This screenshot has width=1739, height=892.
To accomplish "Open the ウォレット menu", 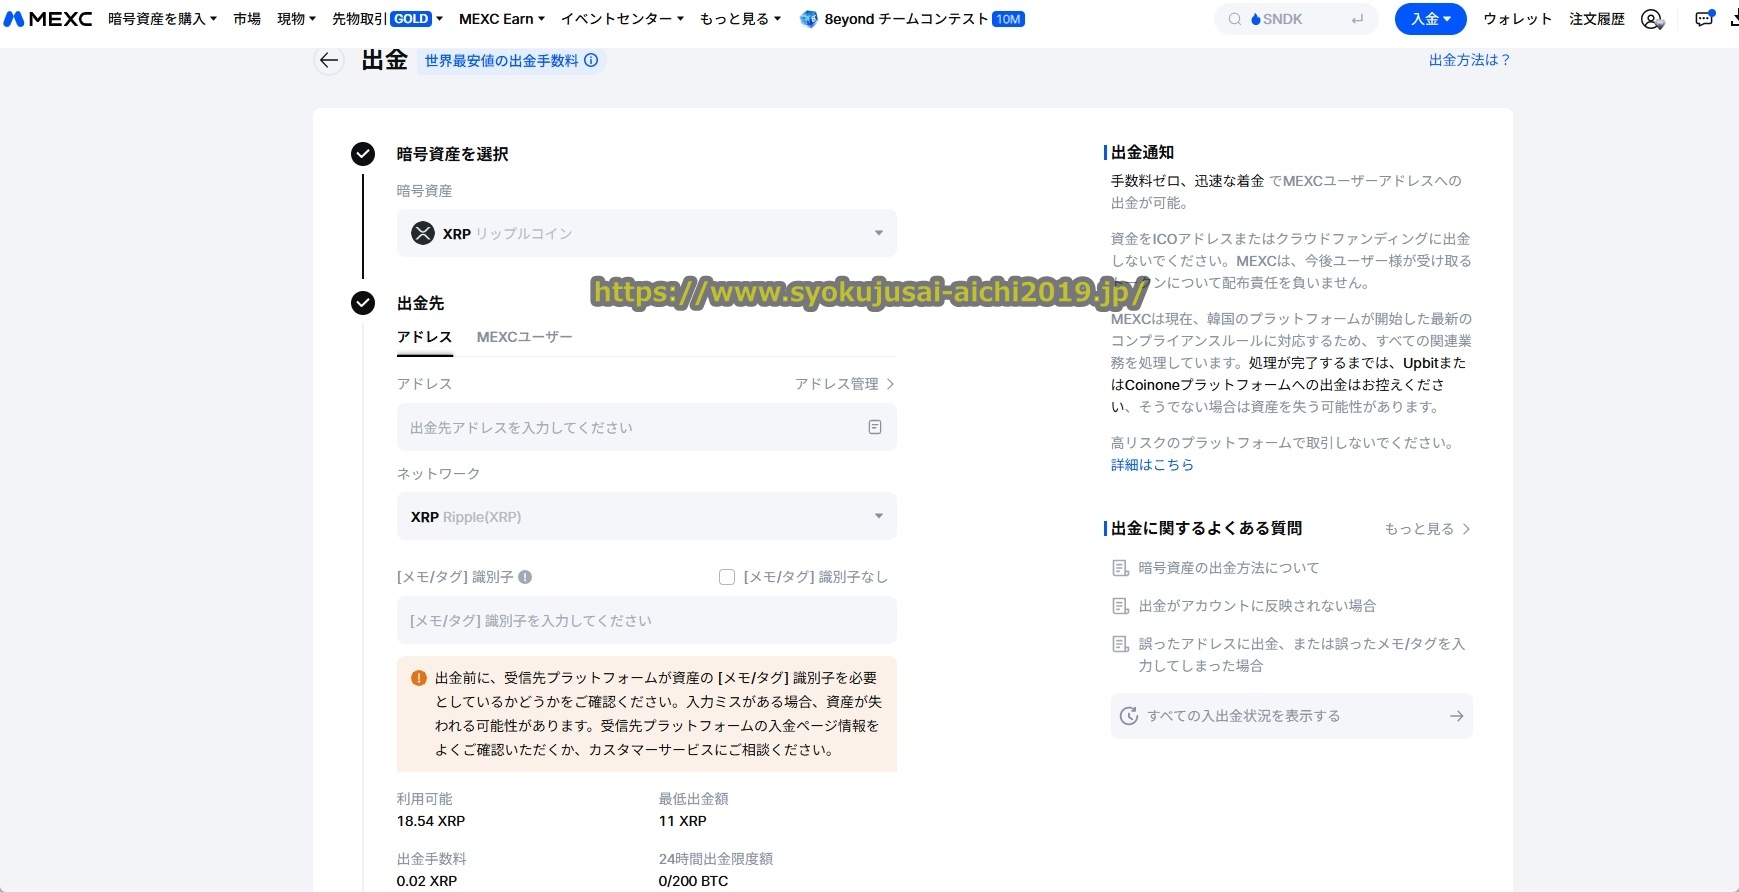I will (x=1517, y=19).
